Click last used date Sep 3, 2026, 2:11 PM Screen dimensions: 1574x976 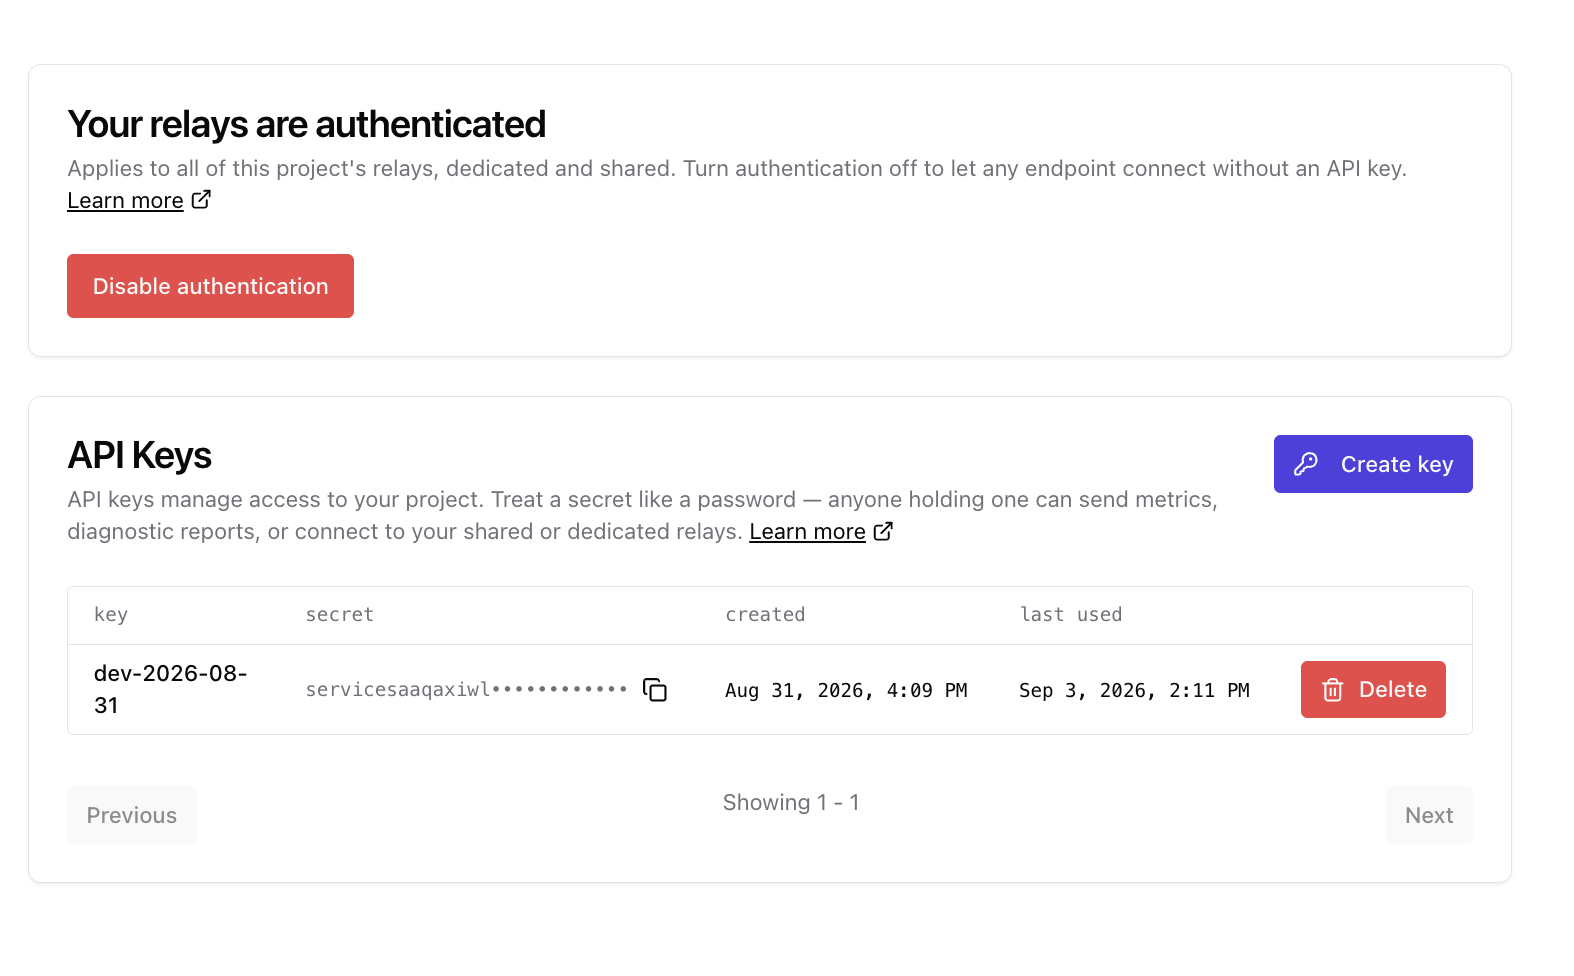click(1134, 690)
